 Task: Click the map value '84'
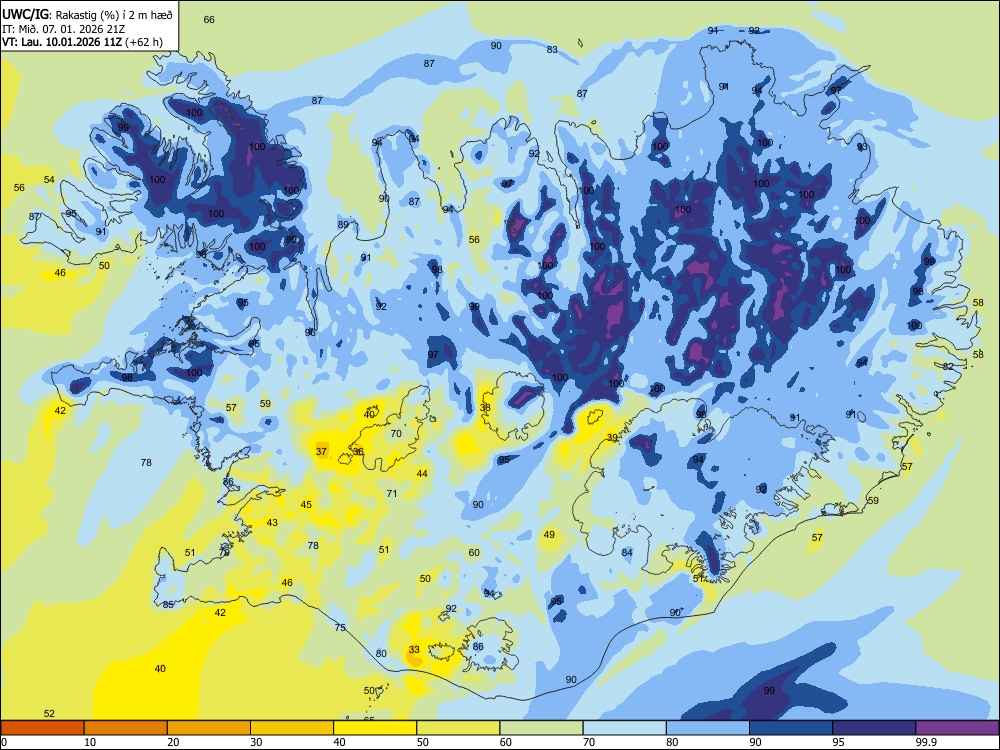(628, 552)
